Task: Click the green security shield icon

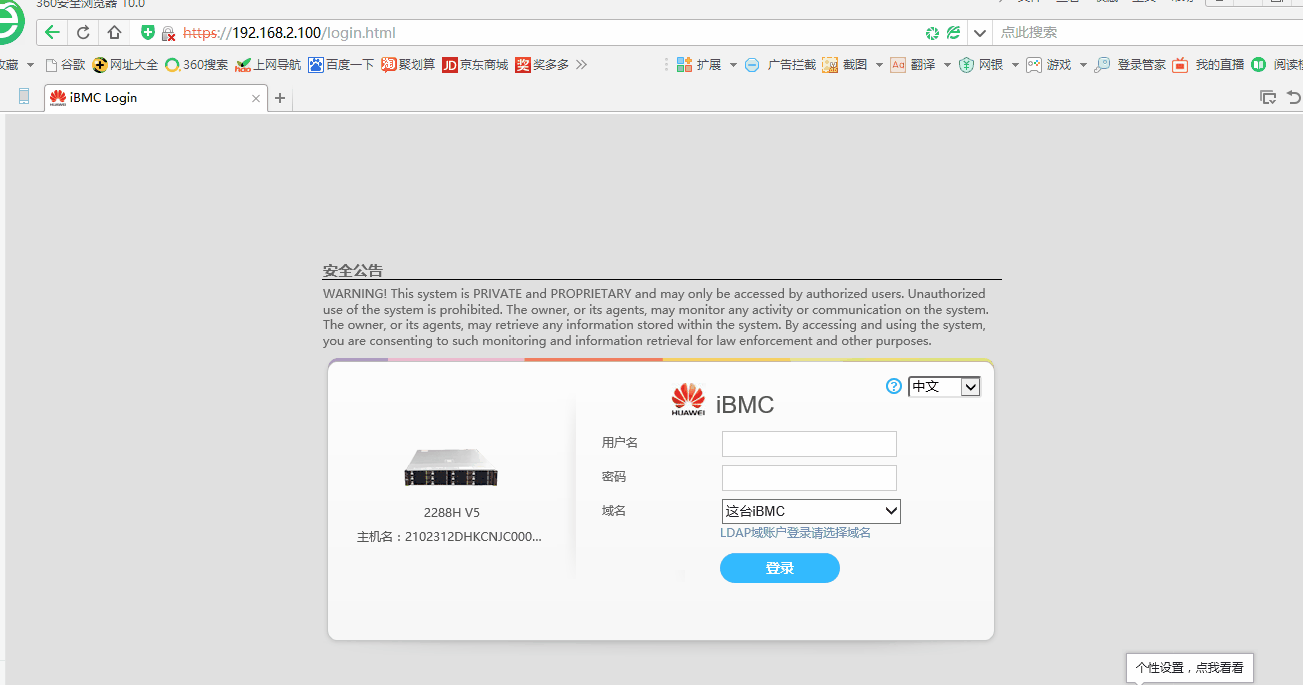Action: point(148,33)
